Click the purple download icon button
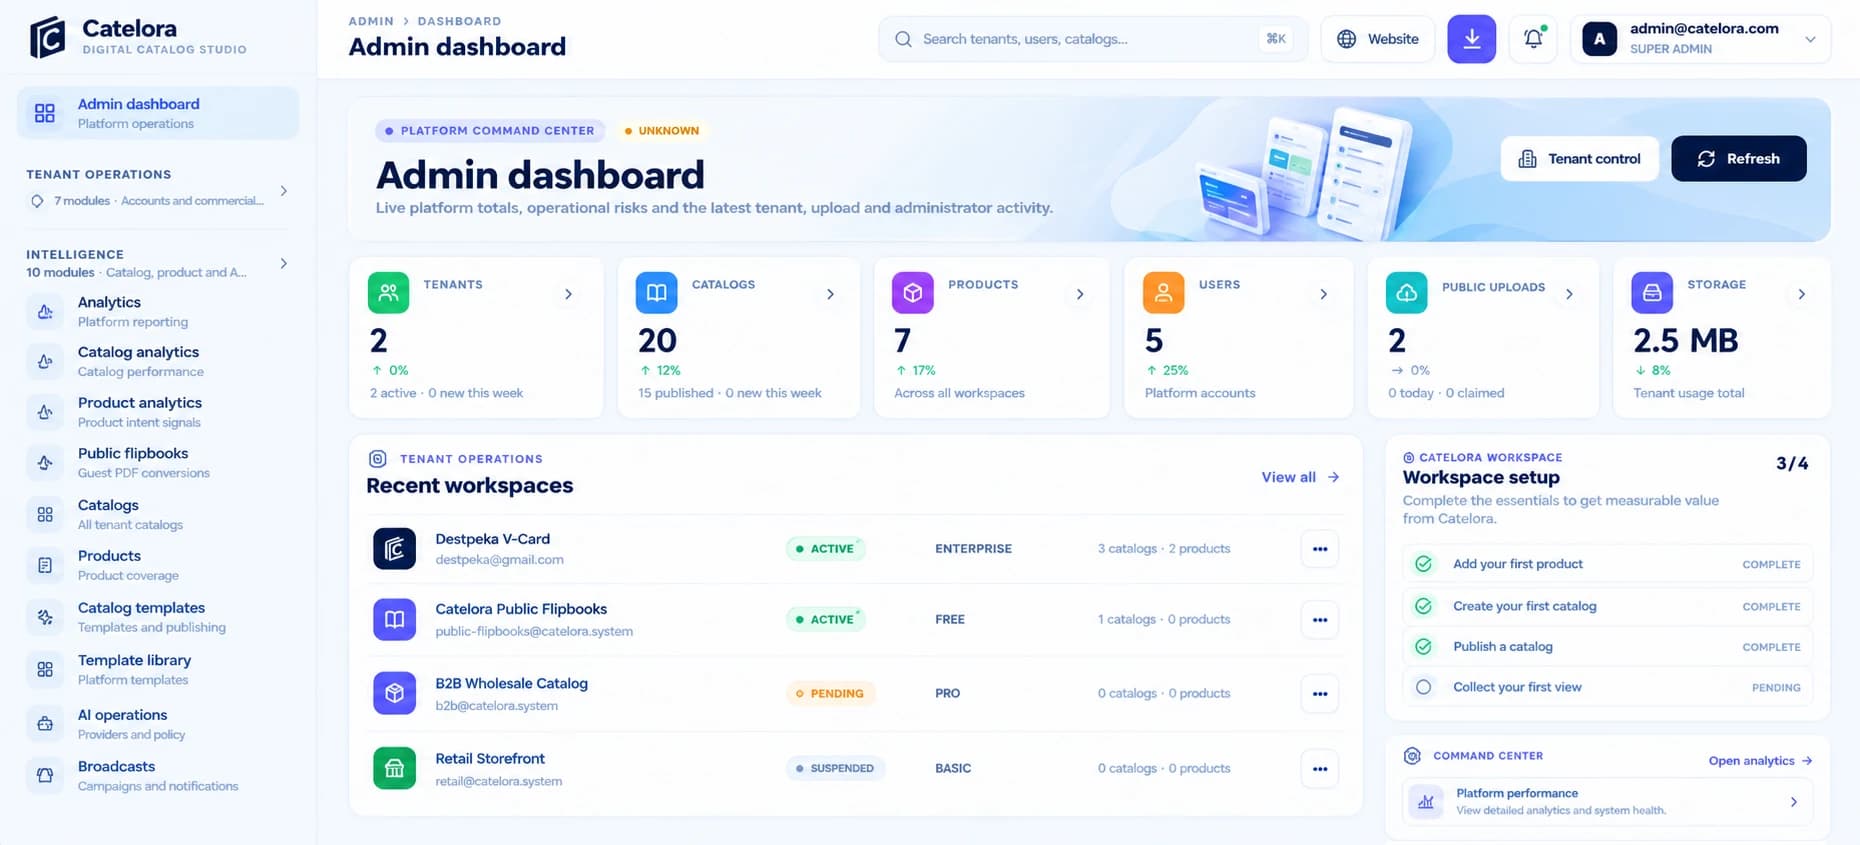This screenshot has height=845, width=1860. 1471,39
